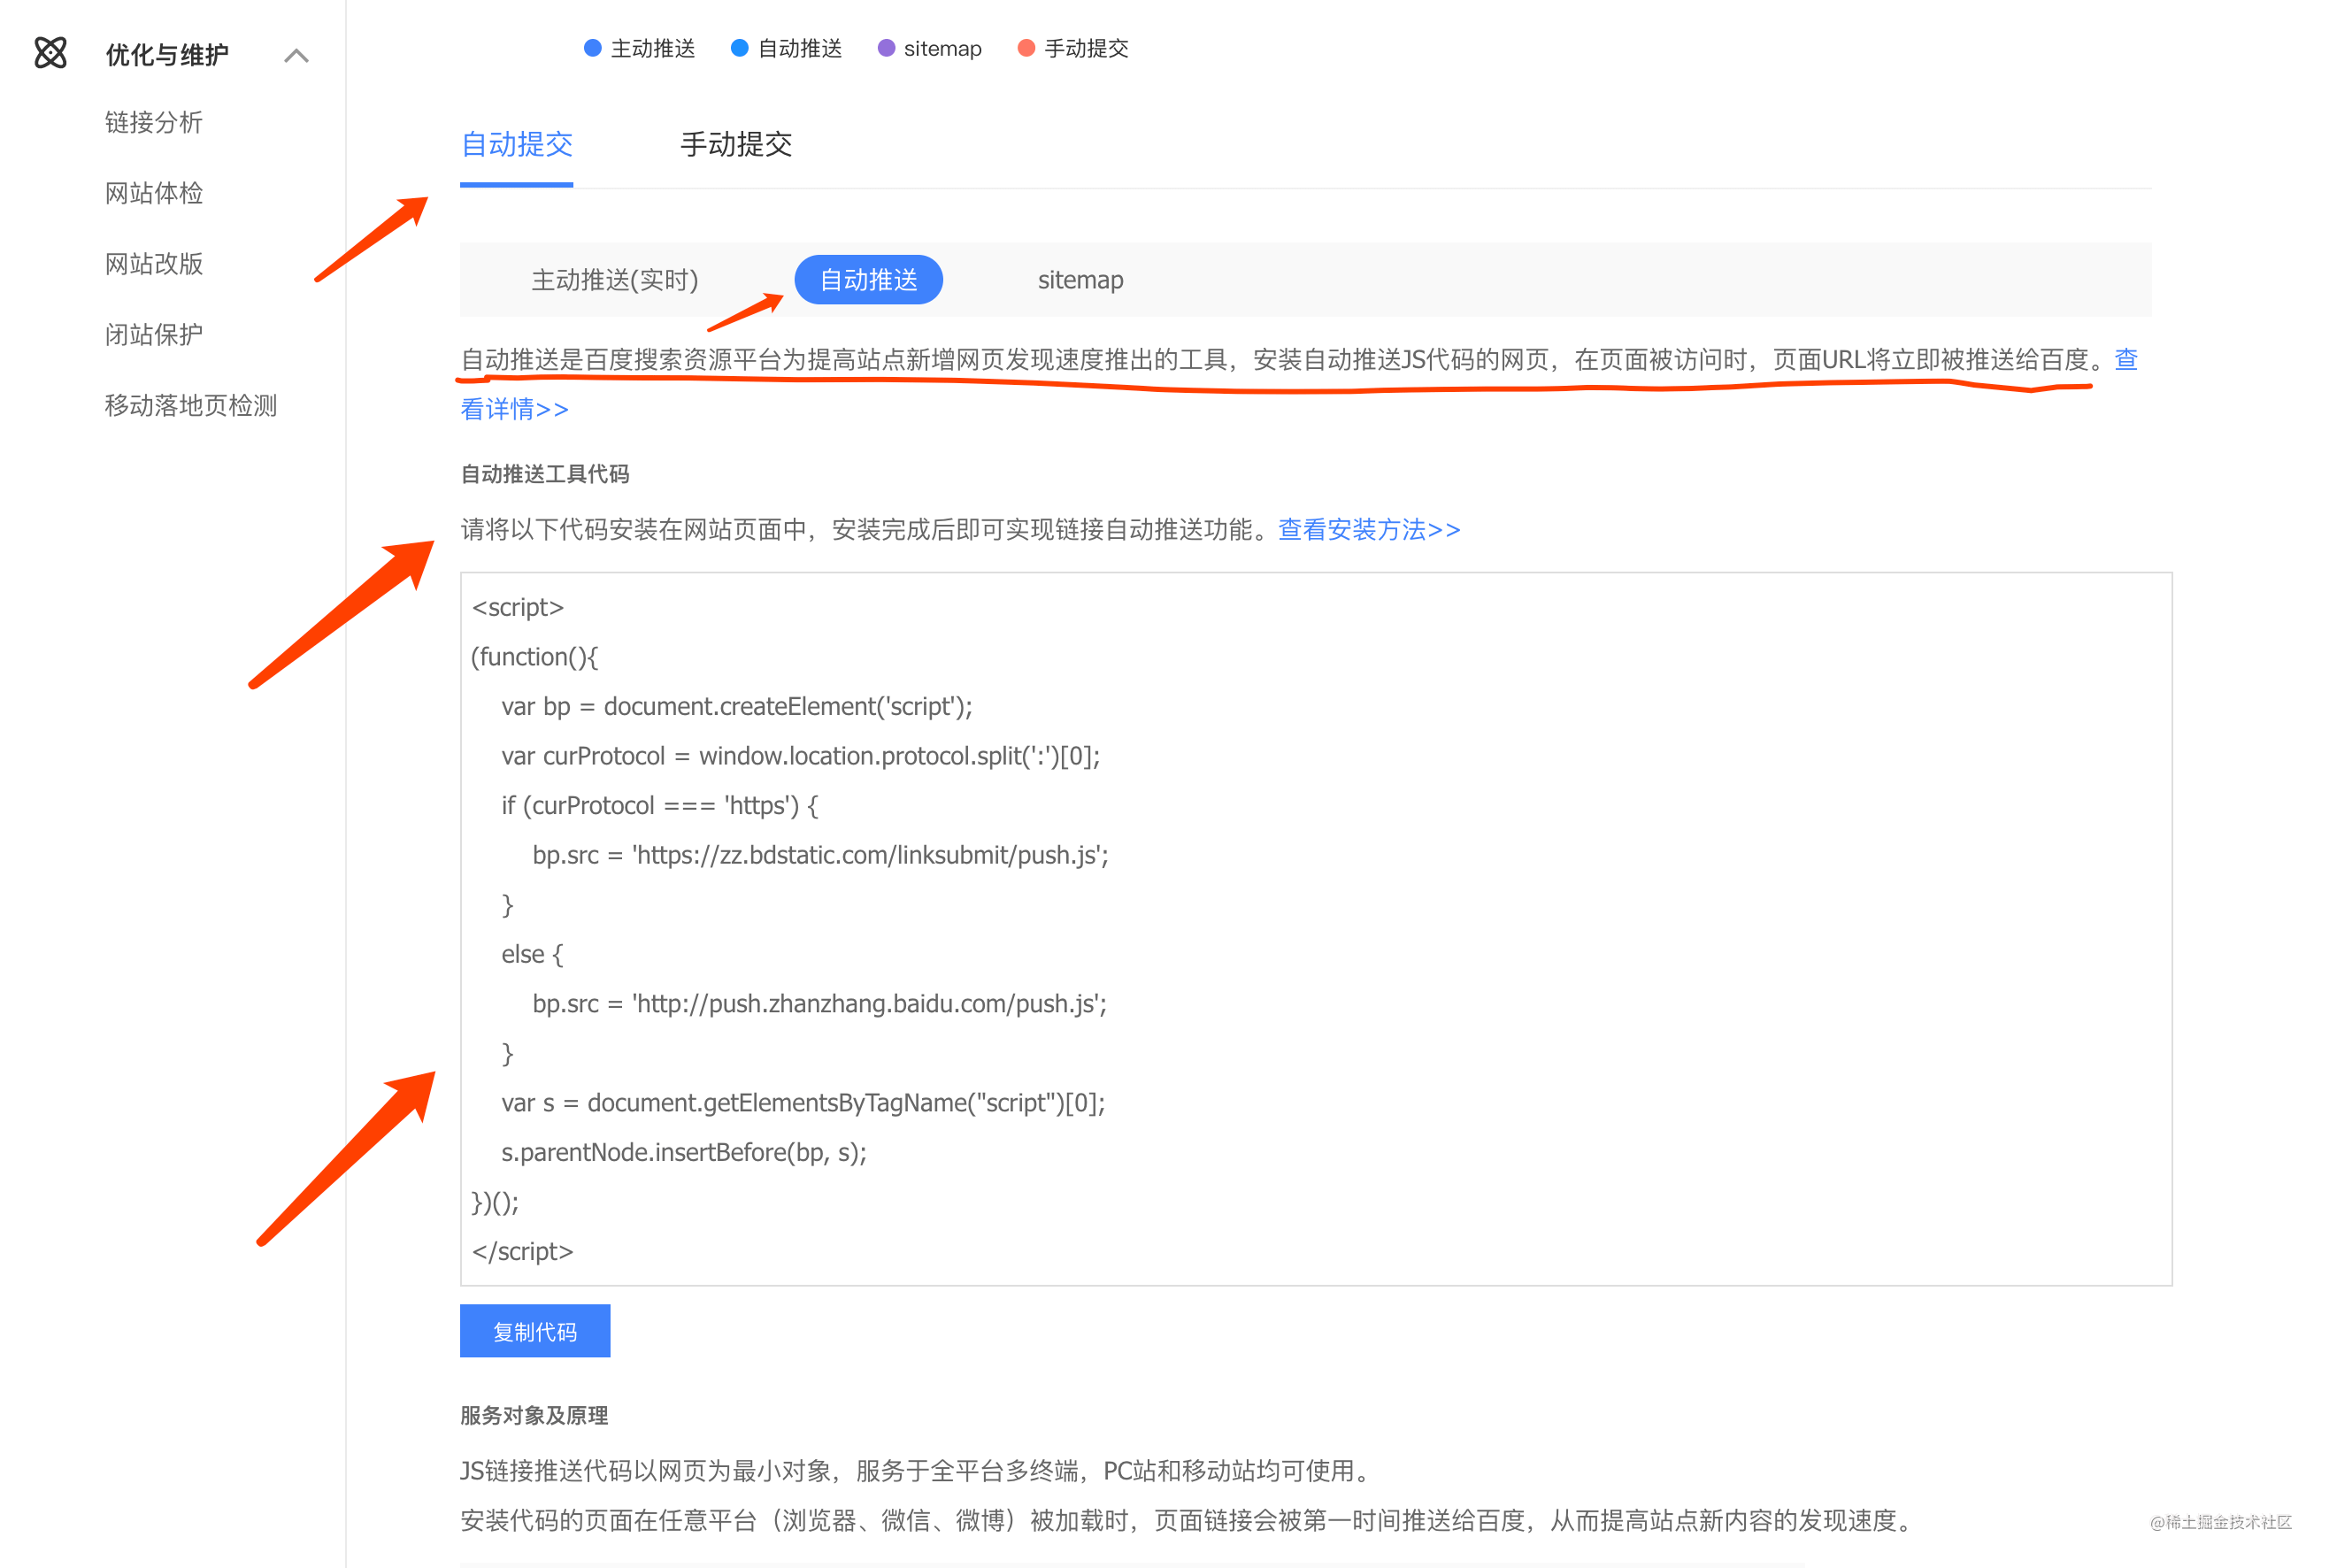Open the 查看安装方法>> link
2329x1568 pixels.
(1369, 529)
